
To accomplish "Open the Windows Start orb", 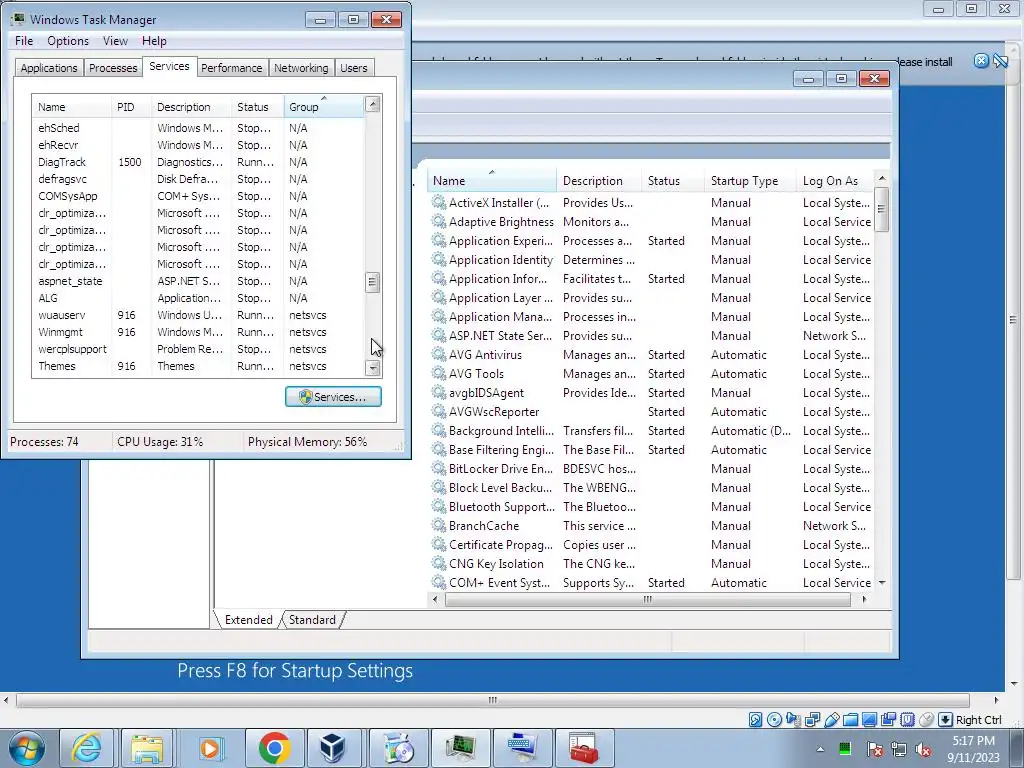I will coord(26,748).
